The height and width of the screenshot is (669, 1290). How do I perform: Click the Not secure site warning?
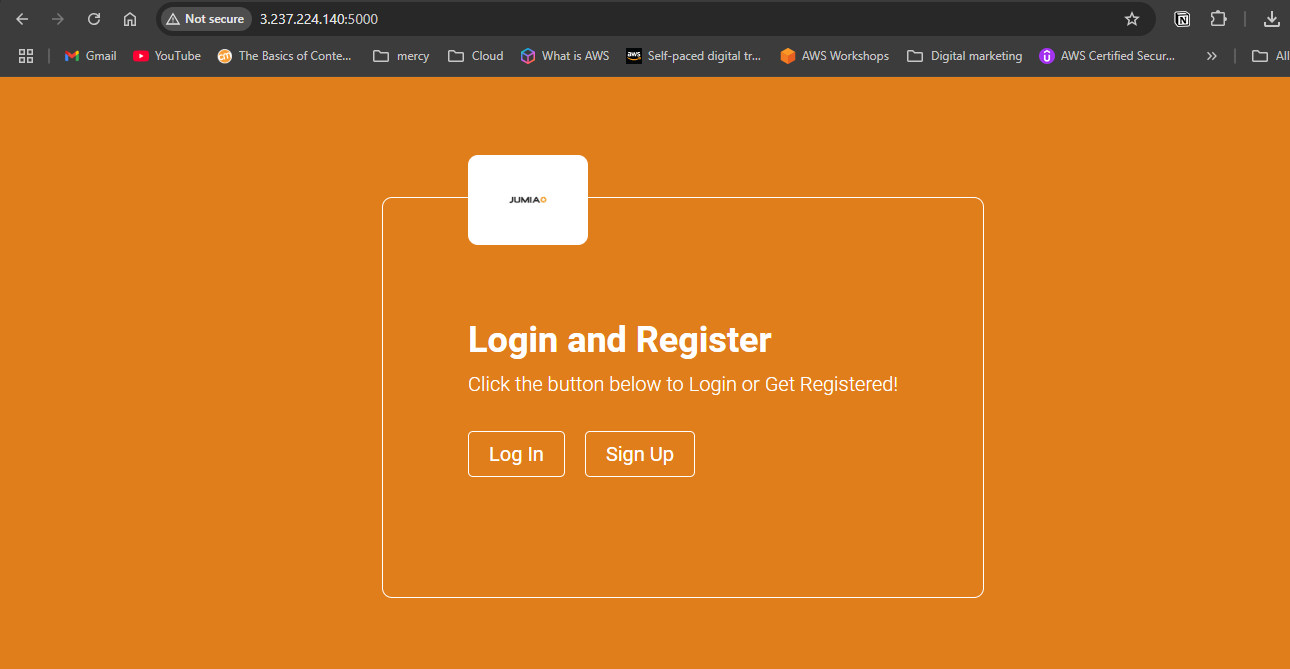click(205, 19)
